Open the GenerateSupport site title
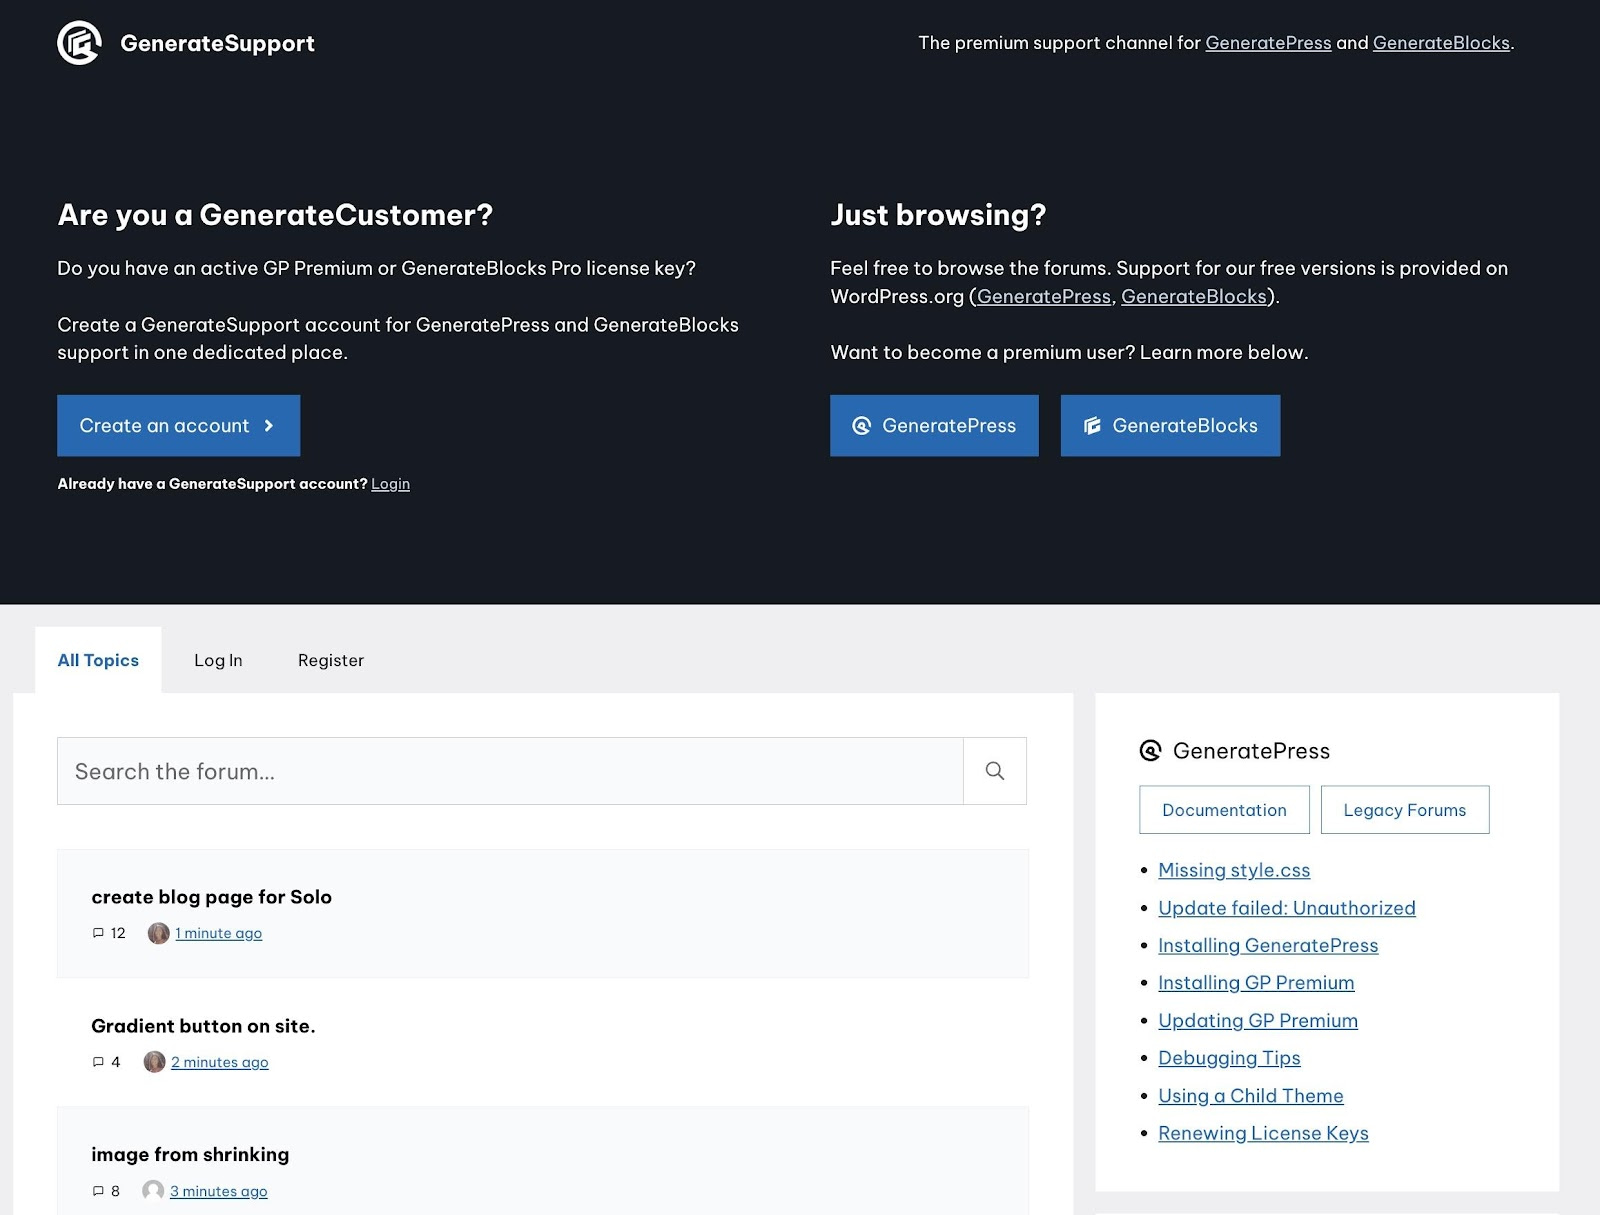Viewport: 1600px width, 1215px height. click(217, 43)
